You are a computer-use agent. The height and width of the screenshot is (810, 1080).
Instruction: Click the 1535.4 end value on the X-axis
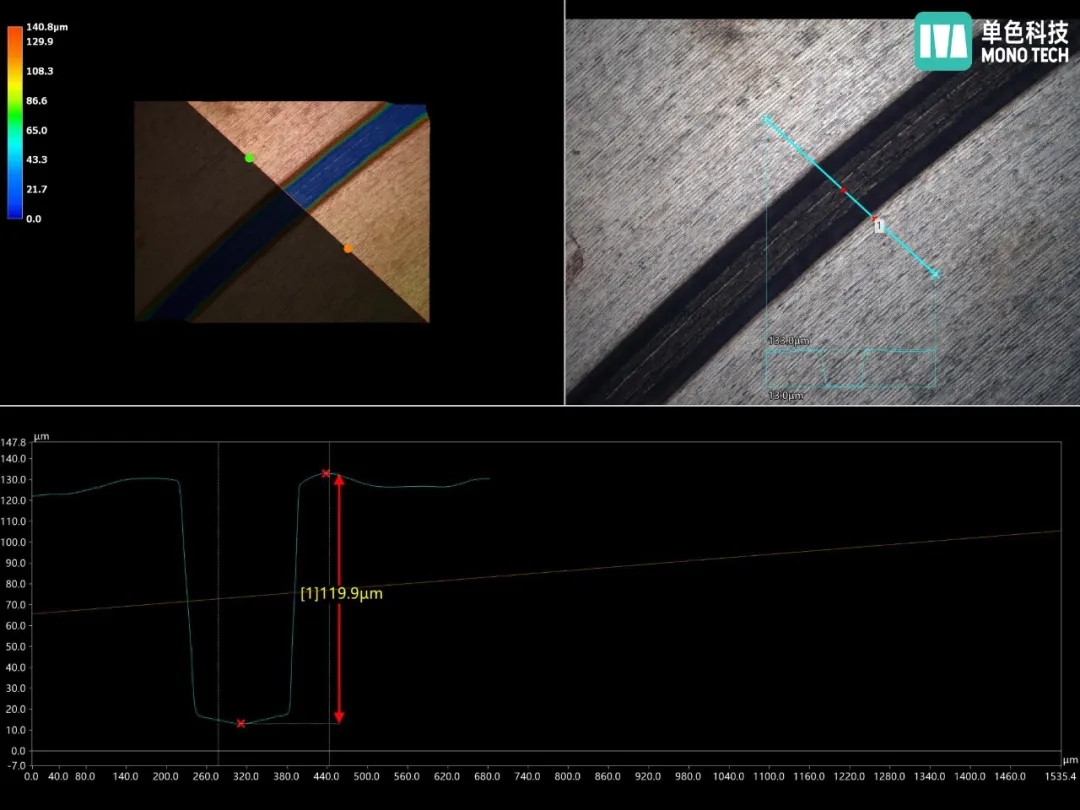click(1061, 776)
